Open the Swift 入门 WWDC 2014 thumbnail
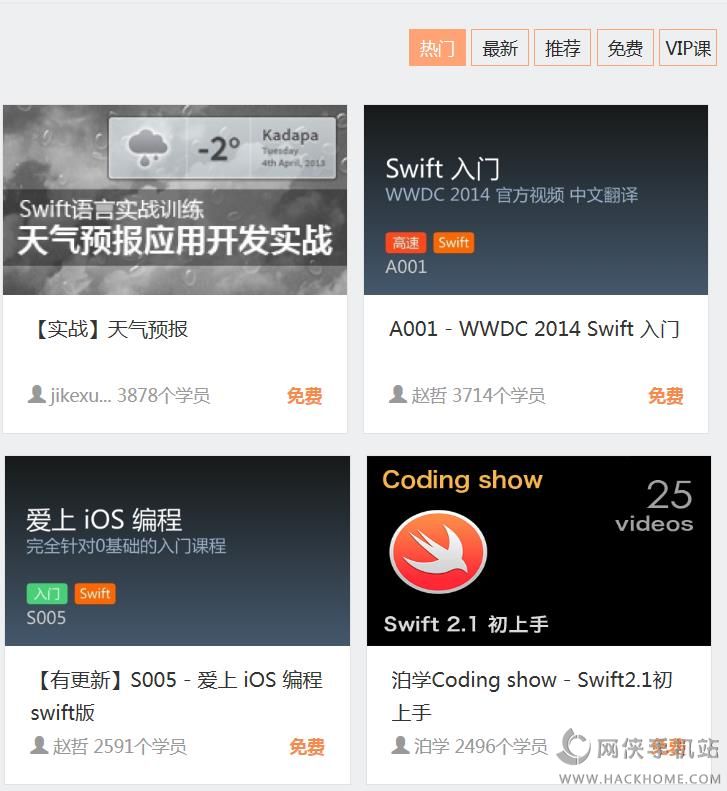The width and height of the screenshot is (727, 791). pos(536,200)
